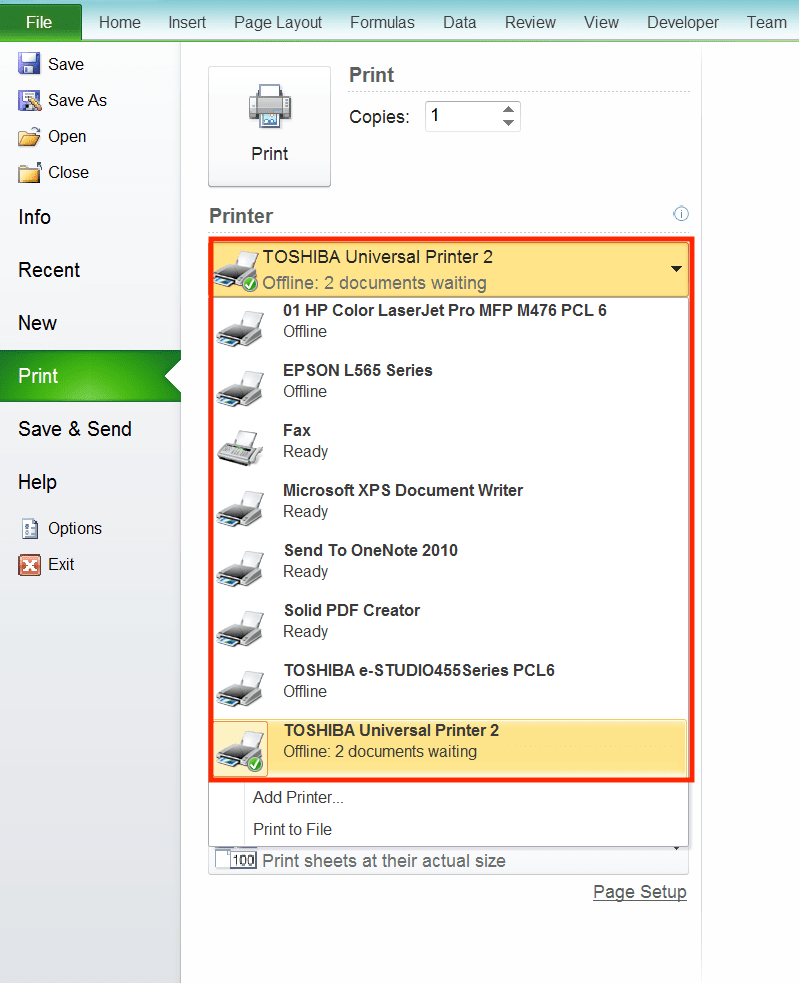The image size is (799, 983).
Task: Click the Close command text
Action: pyautogui.click(x=68, y=172)
